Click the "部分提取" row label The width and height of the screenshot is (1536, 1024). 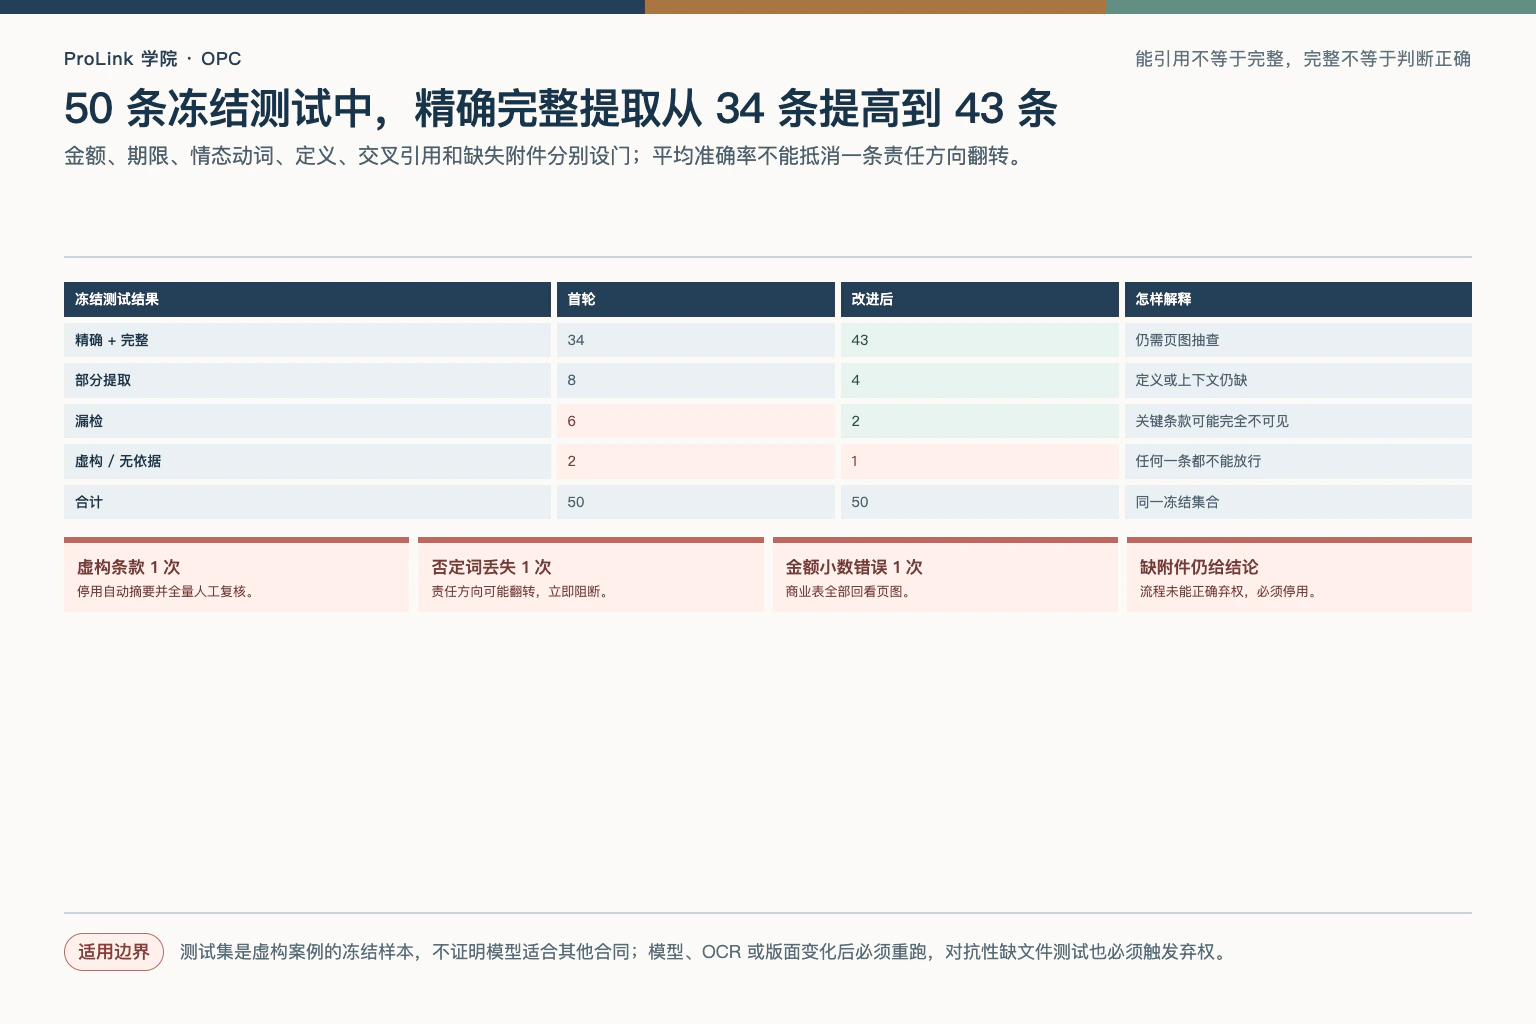click(x=103, y=380)
